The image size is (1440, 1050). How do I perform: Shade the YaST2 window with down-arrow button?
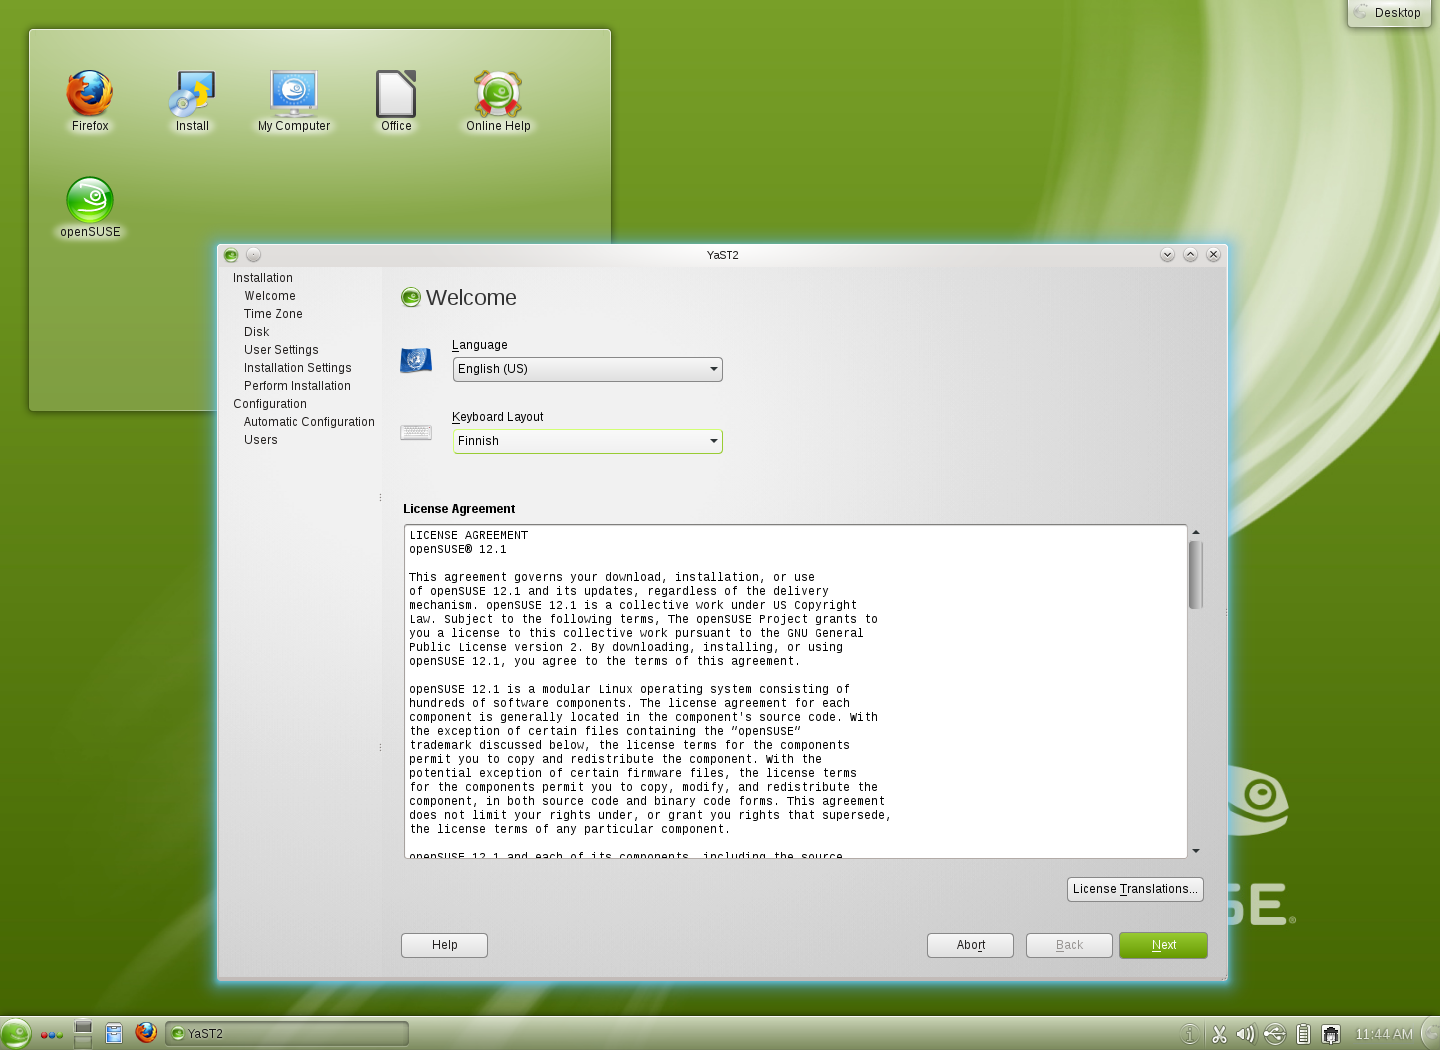pos(1167,255)
